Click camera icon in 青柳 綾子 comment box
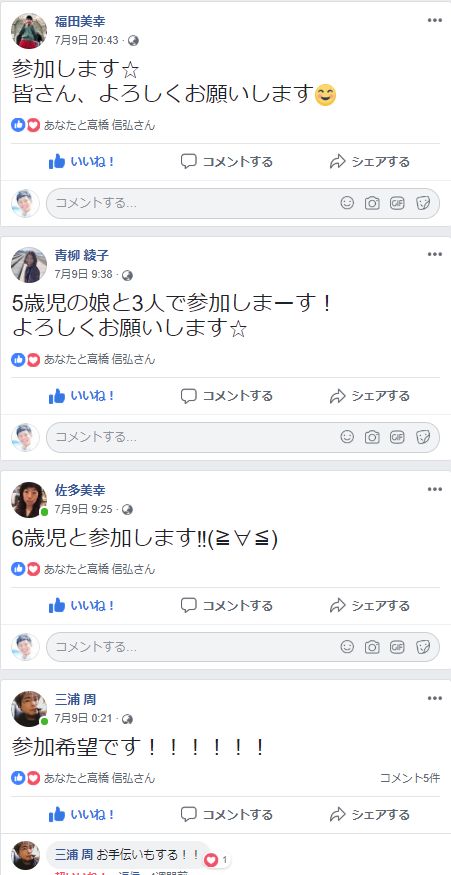 point(372,437)
